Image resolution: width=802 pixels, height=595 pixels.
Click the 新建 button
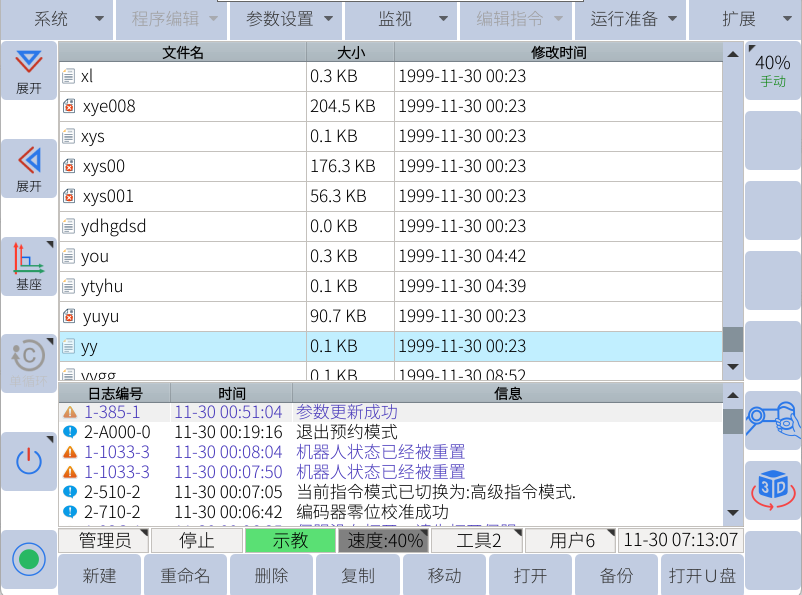point(100,575)
